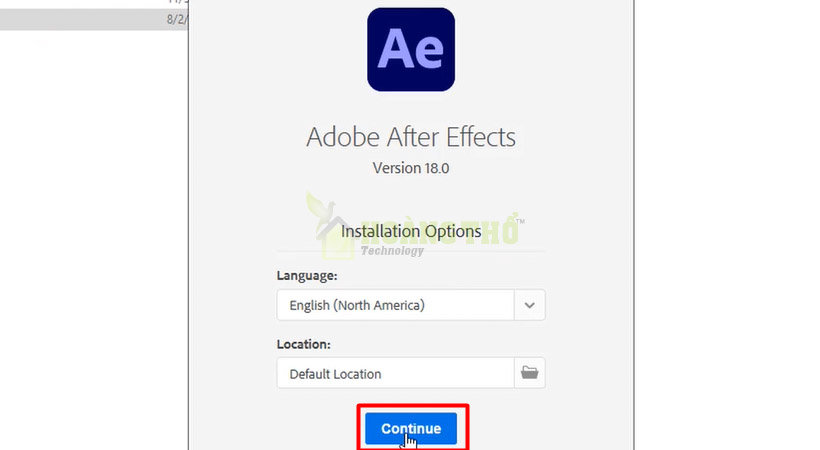Select the Default Location field
820x450 pixels.
click(395, 373)
